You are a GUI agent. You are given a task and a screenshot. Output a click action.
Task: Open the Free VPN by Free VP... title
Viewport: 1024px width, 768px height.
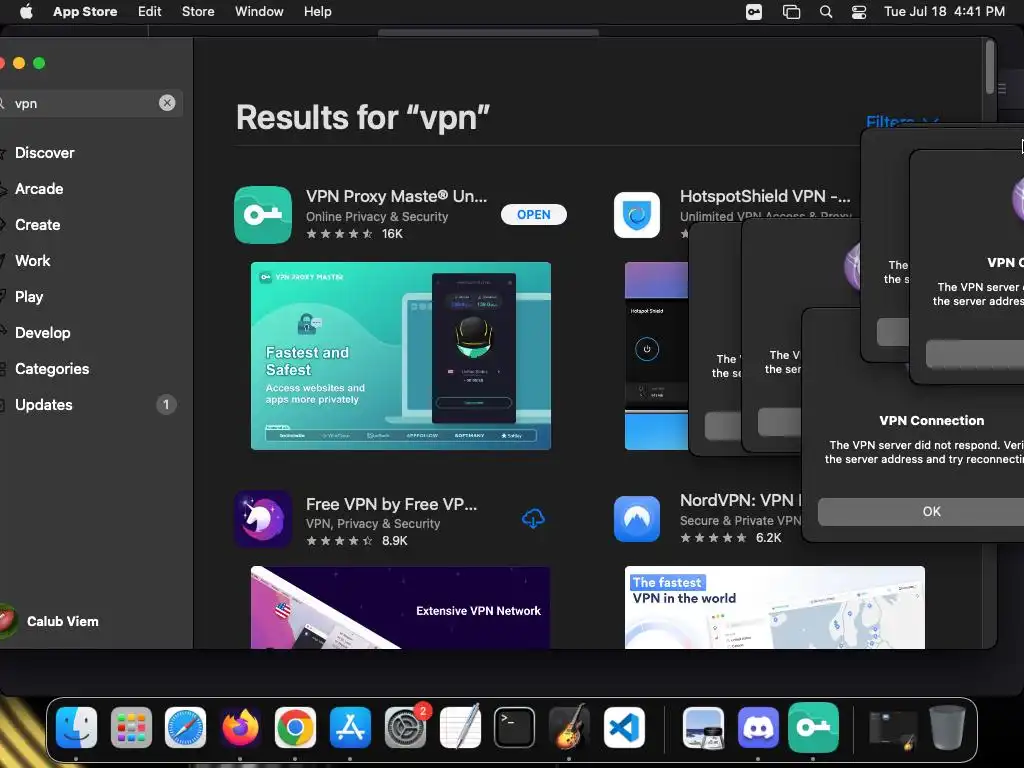tap(392, 504)
